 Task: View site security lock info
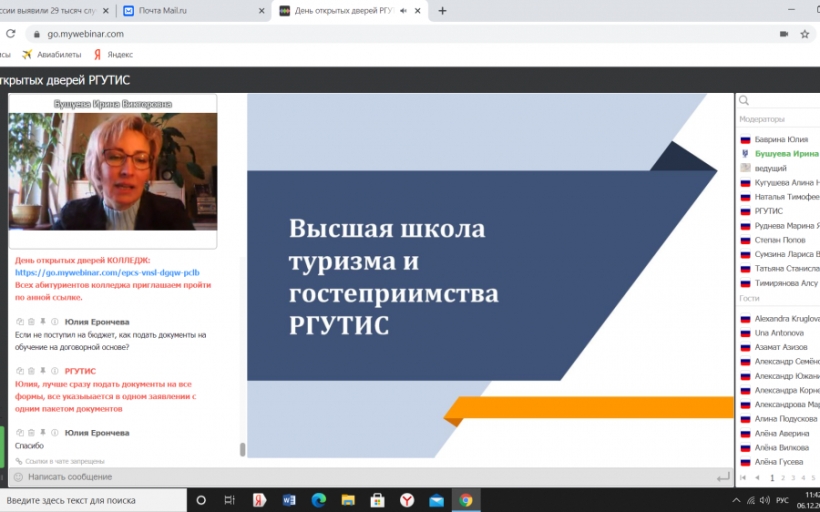coord(36,34)
